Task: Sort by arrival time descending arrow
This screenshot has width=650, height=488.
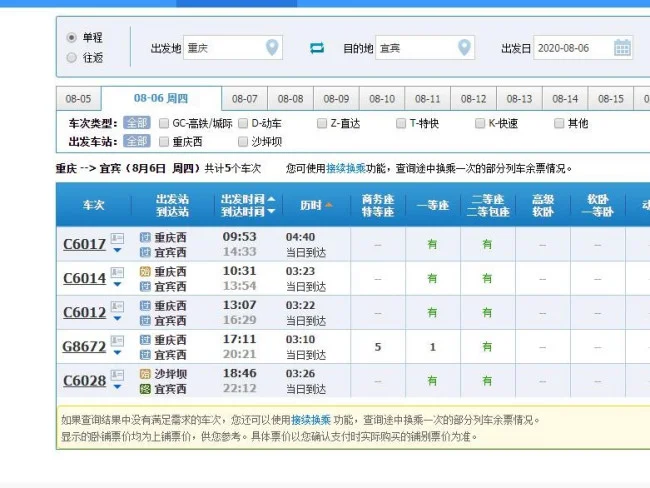Action: 271,211
